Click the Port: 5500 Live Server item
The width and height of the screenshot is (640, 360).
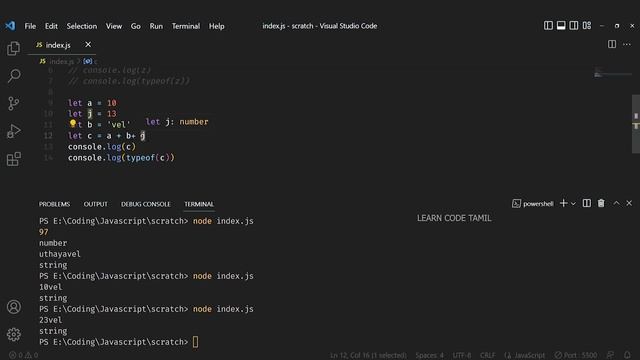coord(576,355)
